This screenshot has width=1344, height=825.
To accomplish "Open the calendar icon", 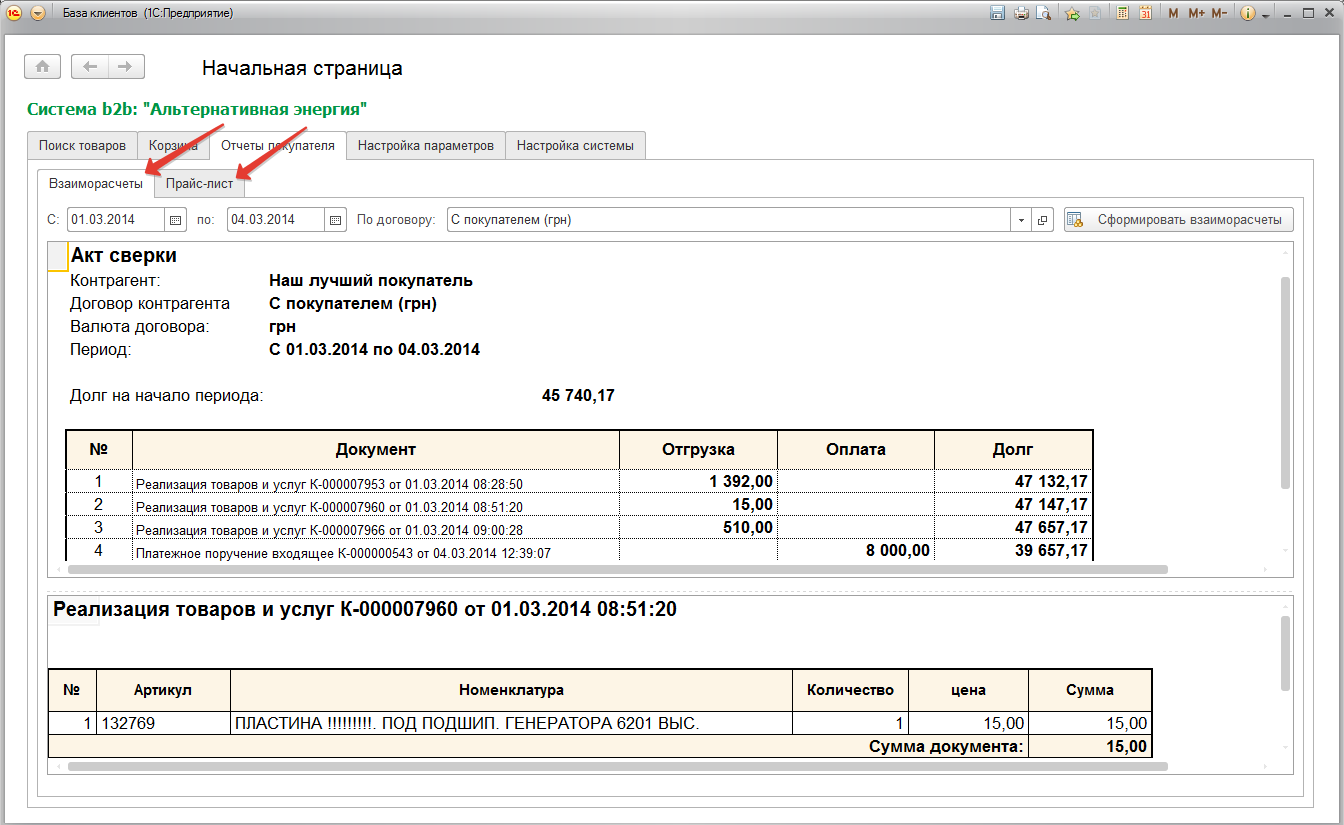I will 1146,13.
